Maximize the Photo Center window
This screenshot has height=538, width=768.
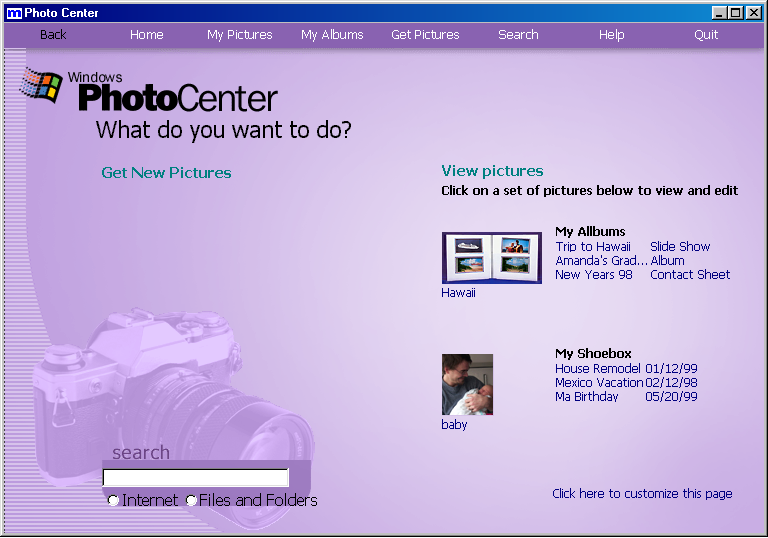(x=736, y=13)
